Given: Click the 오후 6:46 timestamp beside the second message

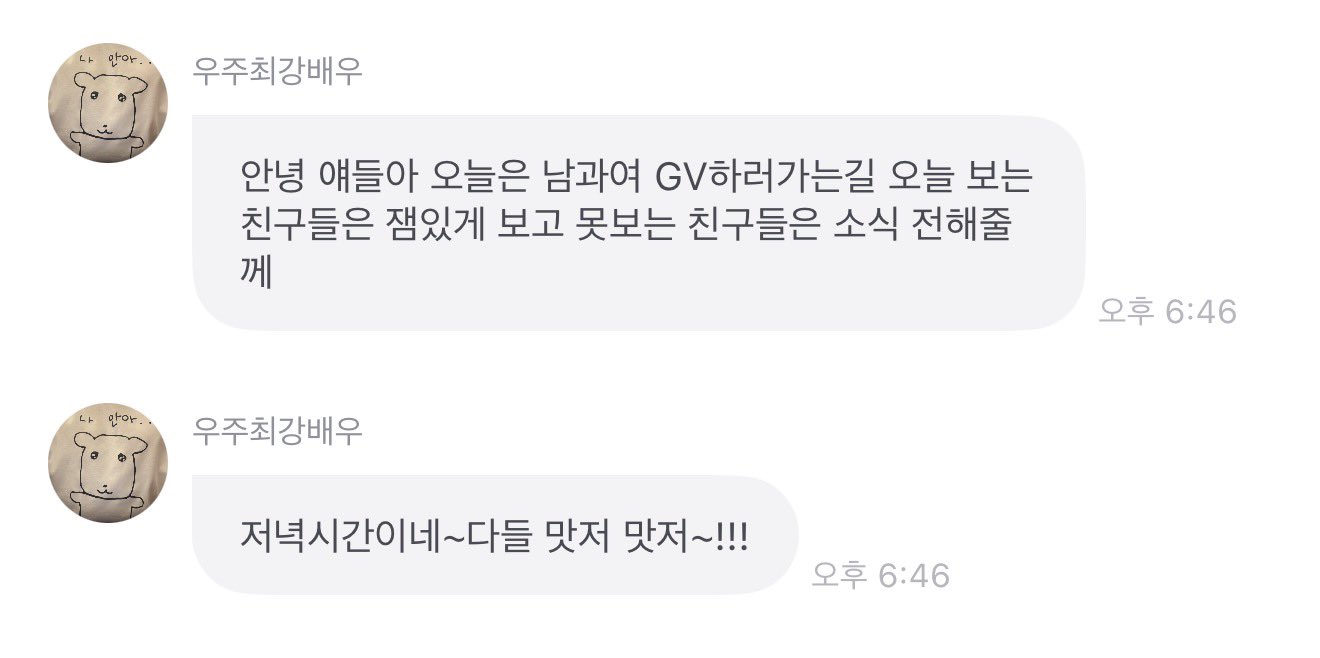Looking at the screenshot, I should [880, 575].
